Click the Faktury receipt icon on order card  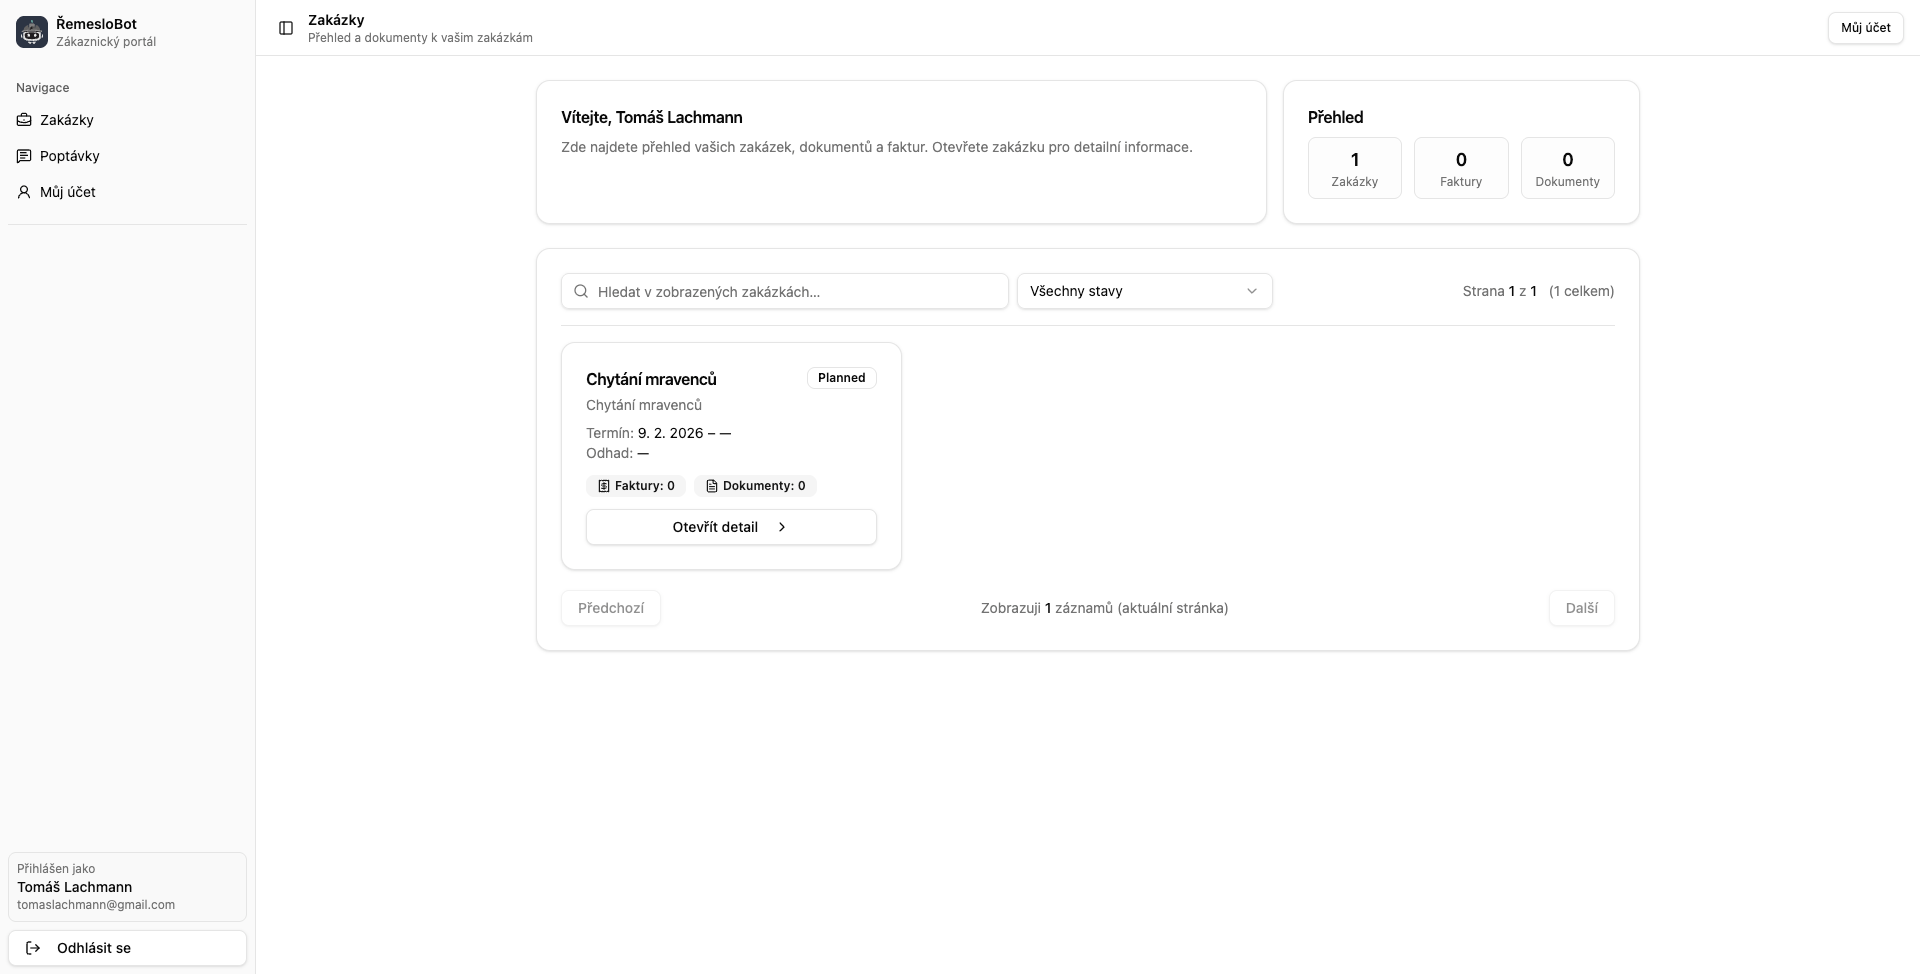coord(604,486)
